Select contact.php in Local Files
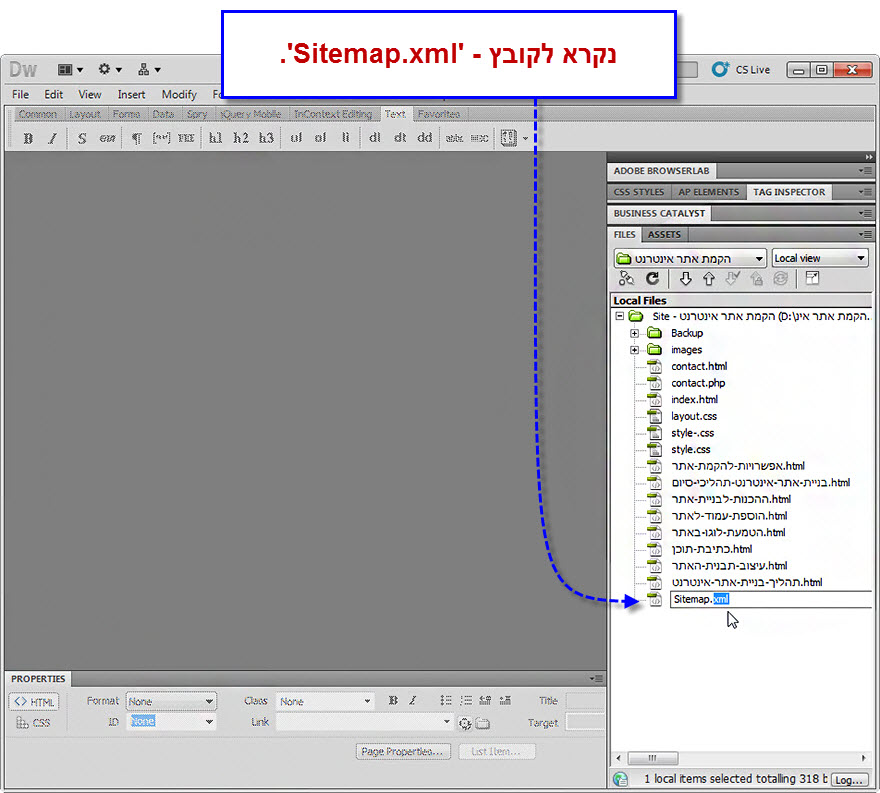The height and width of the screenshot is (793, 880). [698, 383]
